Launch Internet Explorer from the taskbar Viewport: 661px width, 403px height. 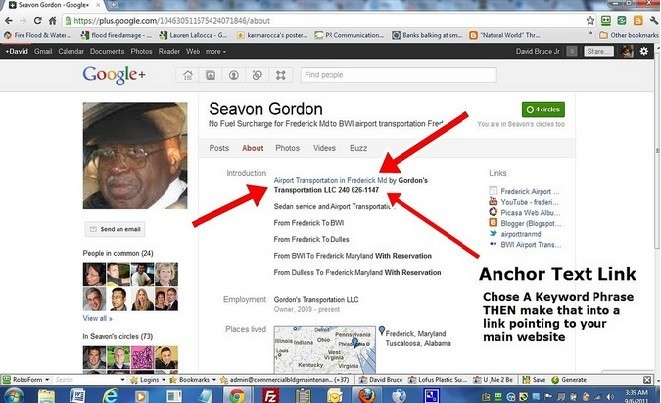tap(110, 395)
